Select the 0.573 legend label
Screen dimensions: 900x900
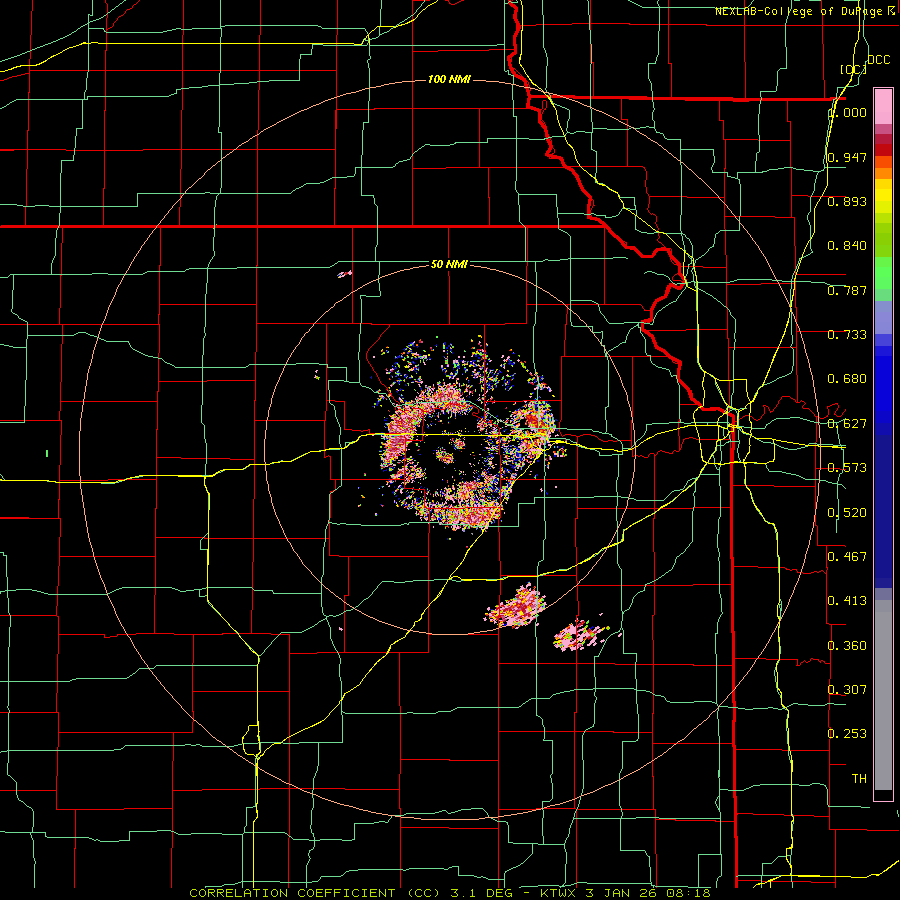(847, 468)
